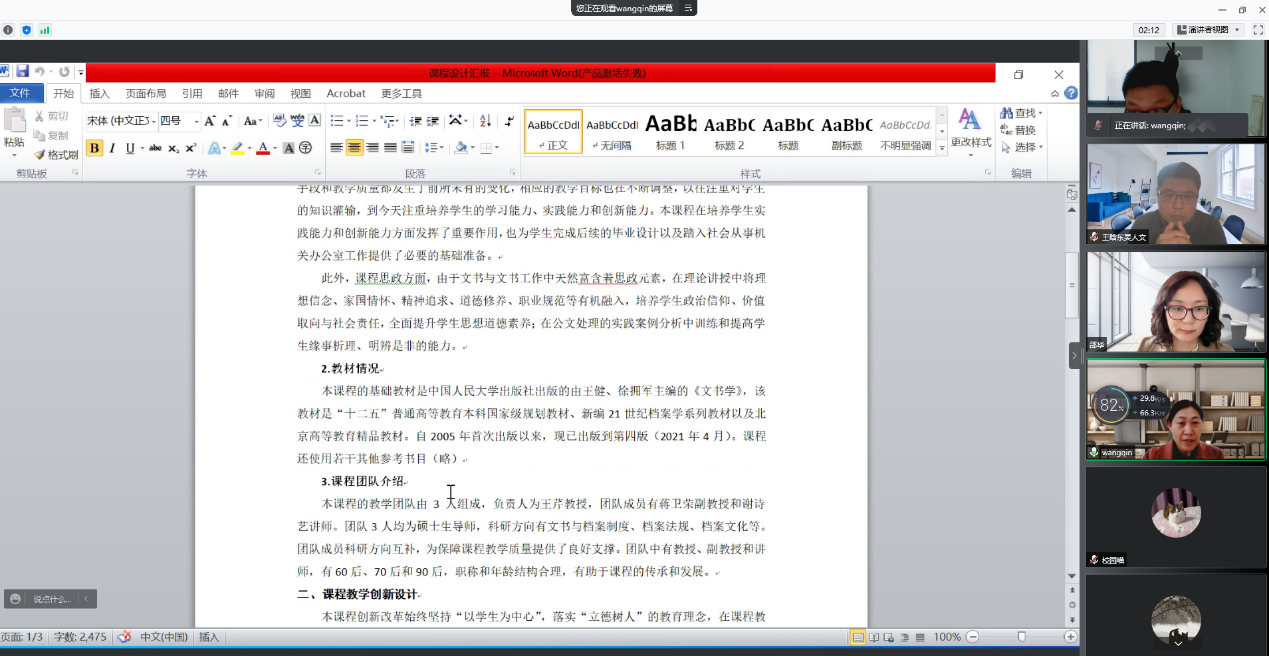
Task: Apply the 标题 1 style
Action: point(670,131)
